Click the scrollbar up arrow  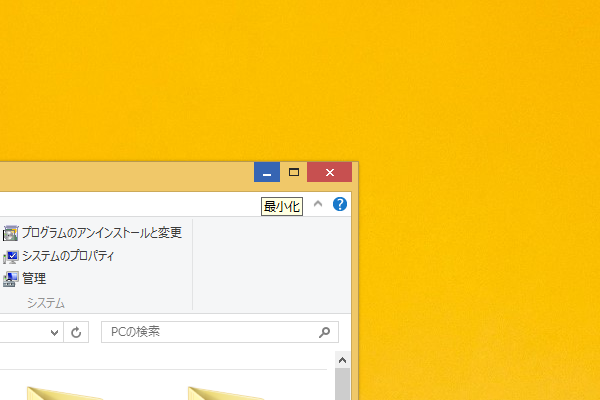342,360
